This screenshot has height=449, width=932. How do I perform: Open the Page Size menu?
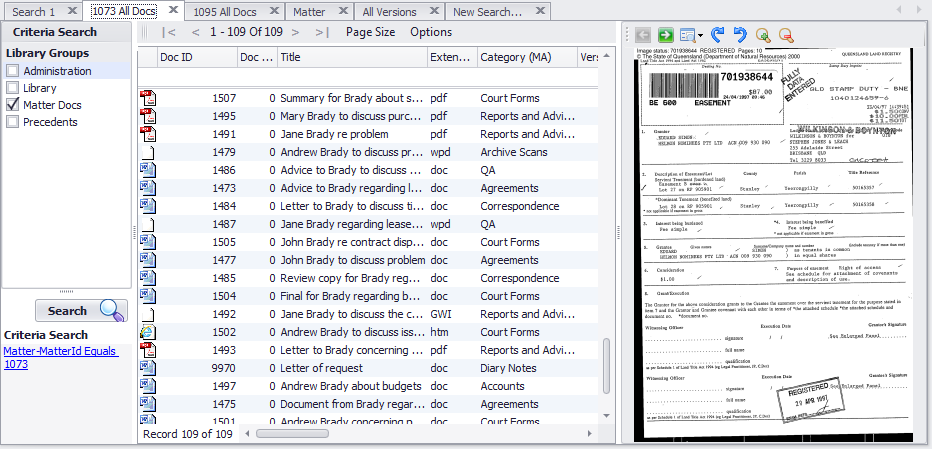370,32
